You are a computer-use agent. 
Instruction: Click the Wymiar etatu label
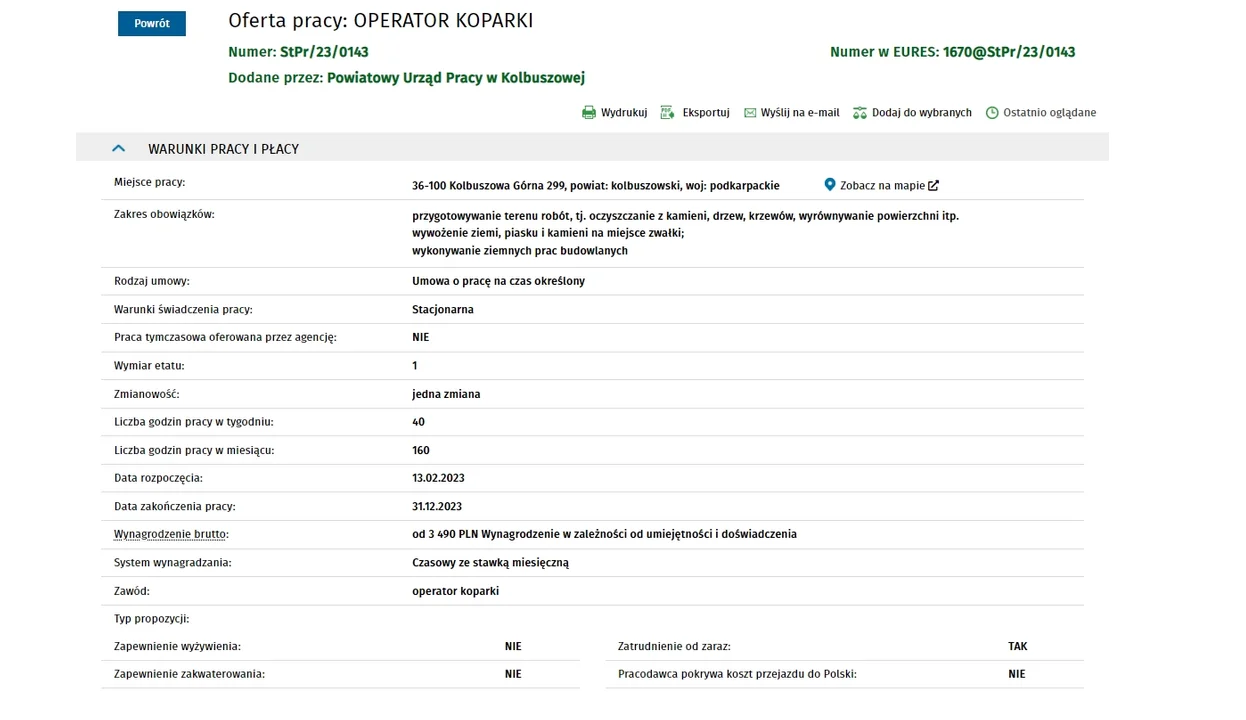coord(149,366)
